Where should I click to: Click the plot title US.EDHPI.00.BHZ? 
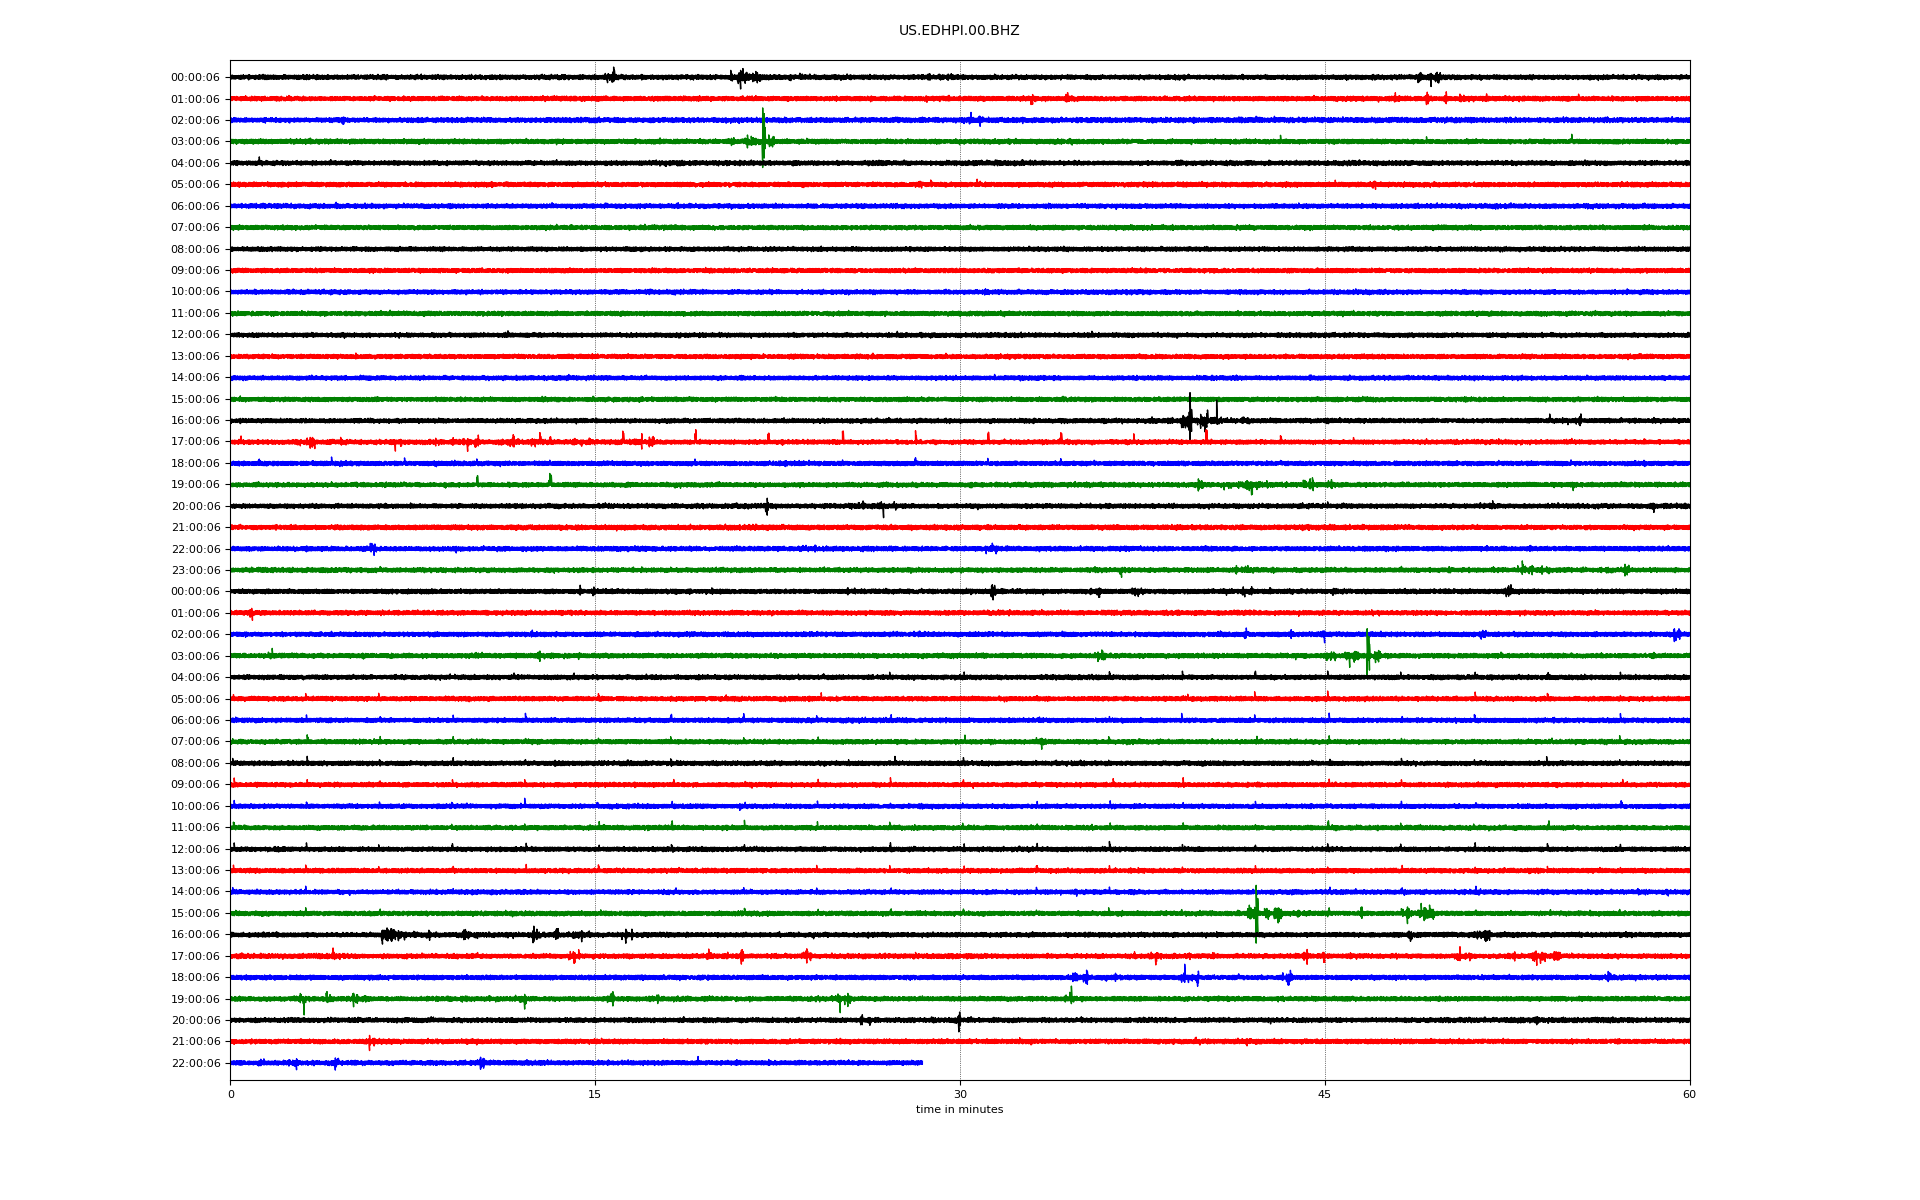point(959,31)
